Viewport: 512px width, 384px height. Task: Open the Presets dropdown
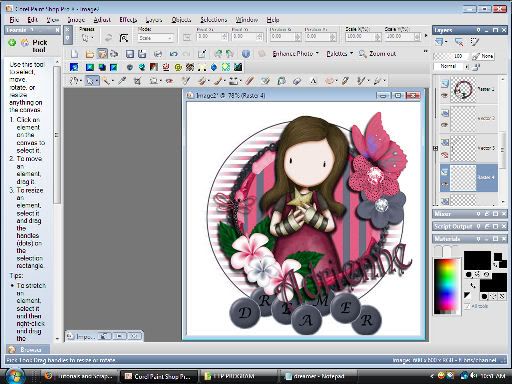(87, 38)
